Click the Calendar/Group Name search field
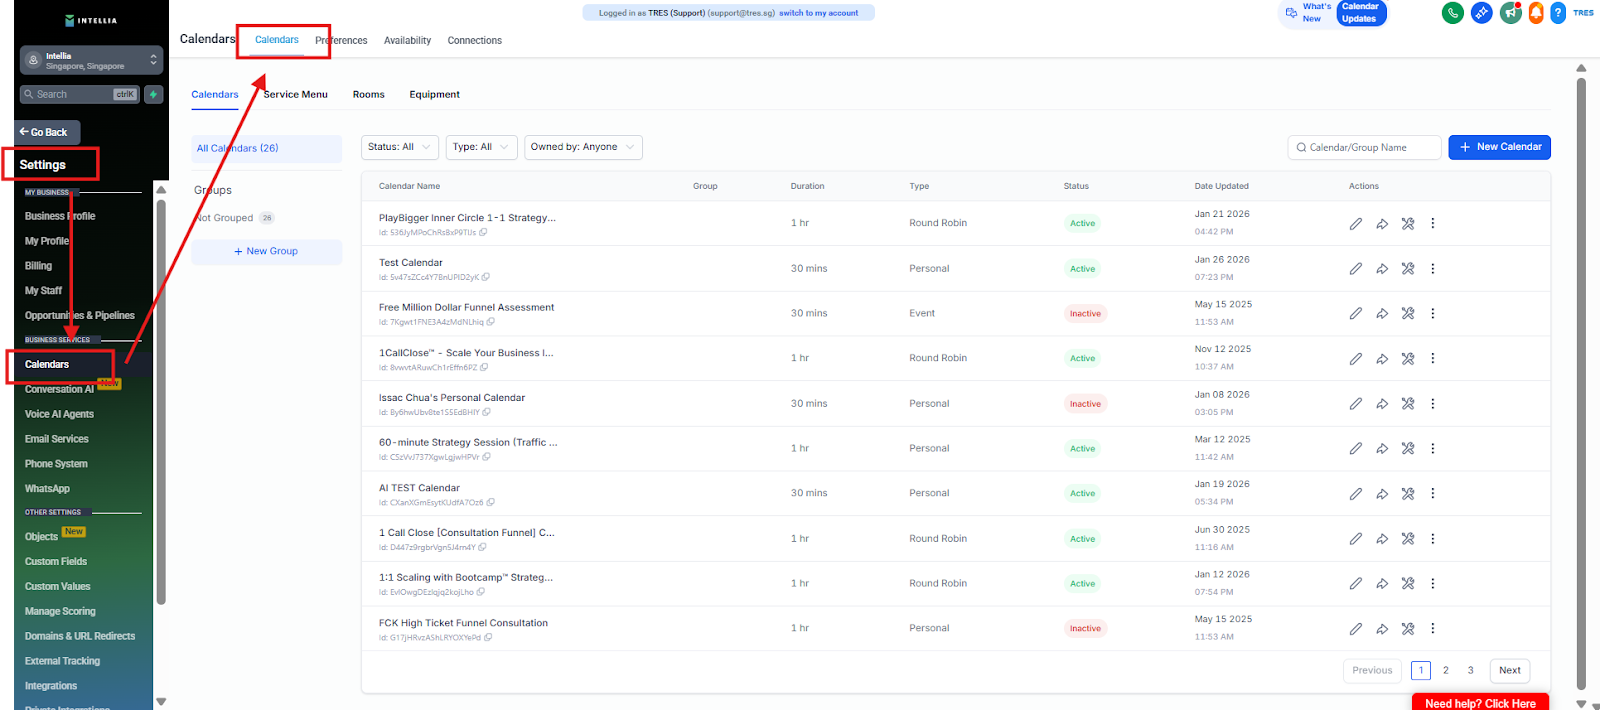The image size is (1600, 710). (1364, 147)
